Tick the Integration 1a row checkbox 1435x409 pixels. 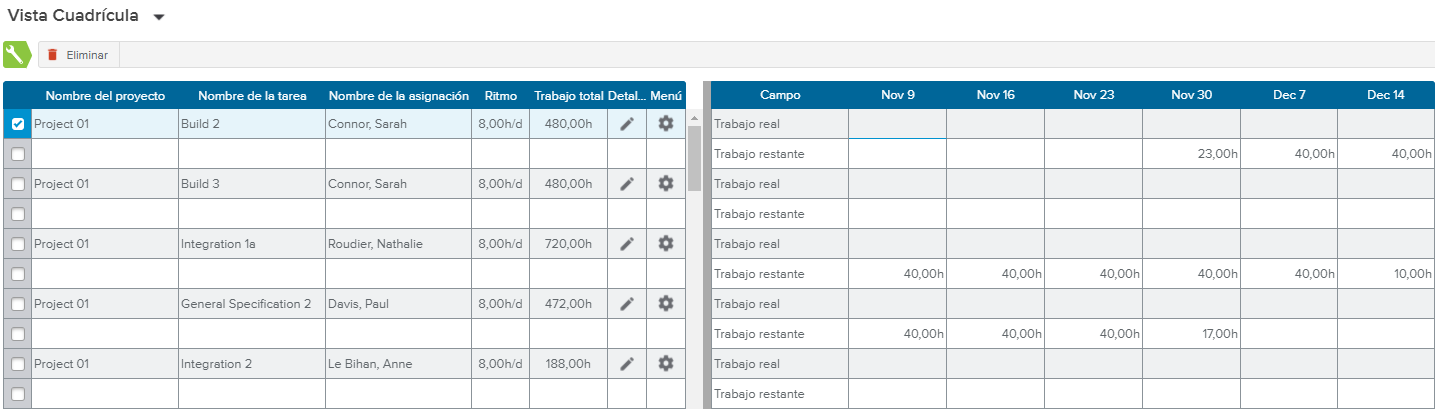(18, 244)
